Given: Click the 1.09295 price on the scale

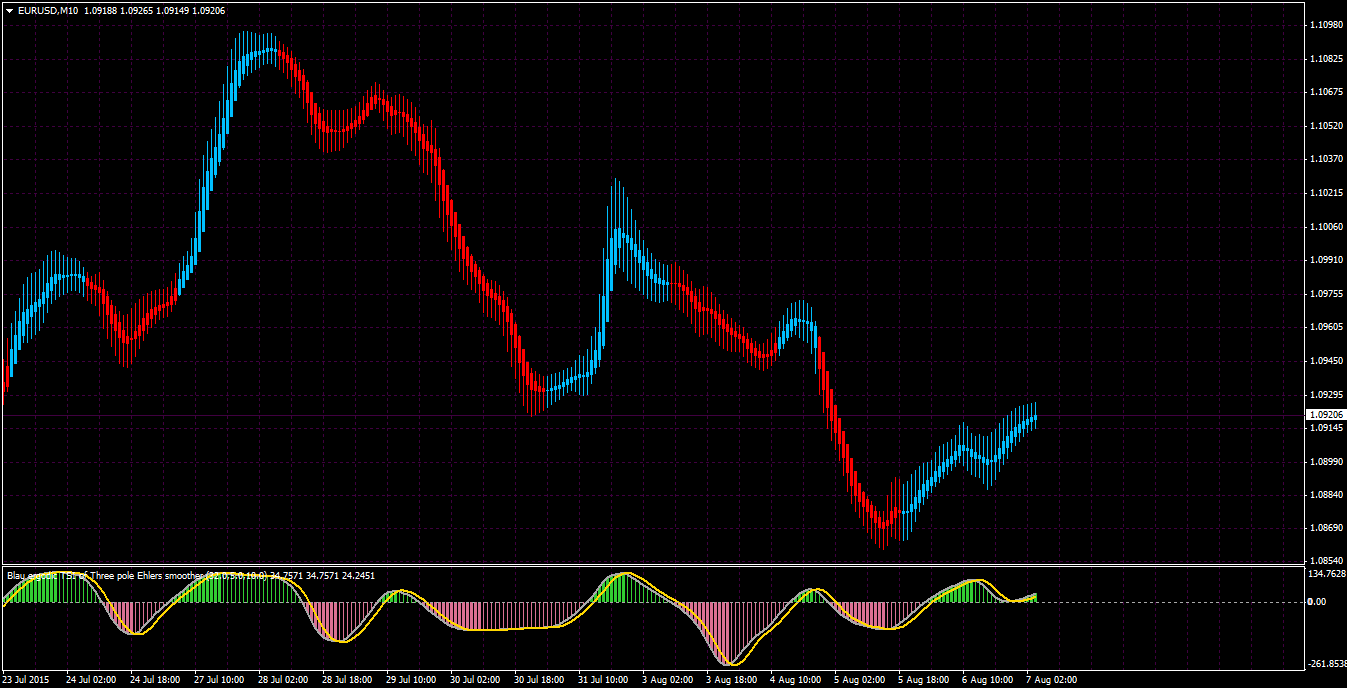Looking at the screenshot, I should 1326,395.
